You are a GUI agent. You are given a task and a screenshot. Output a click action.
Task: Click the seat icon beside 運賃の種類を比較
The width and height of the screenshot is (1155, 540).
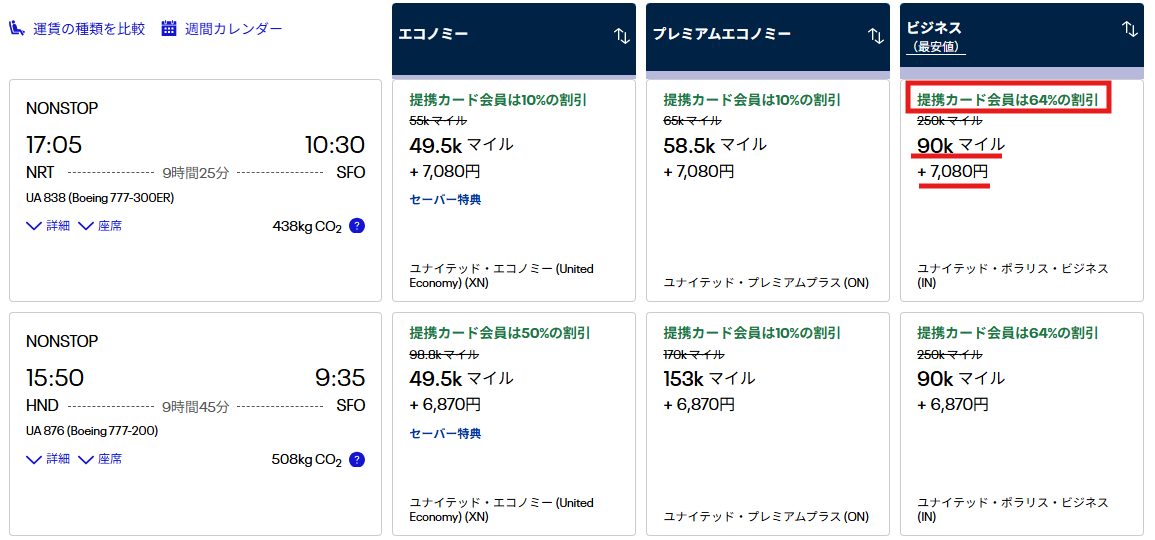[x=18, y=29]
